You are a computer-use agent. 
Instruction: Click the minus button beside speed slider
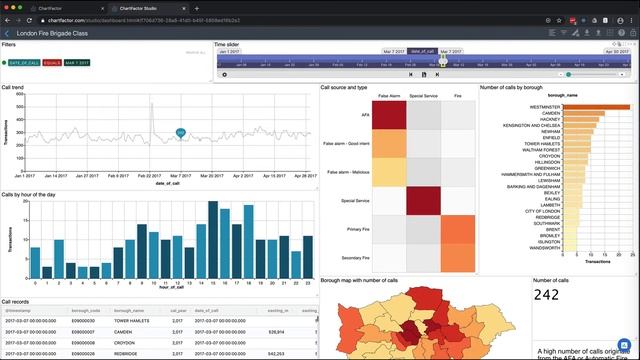click(561, 75)
